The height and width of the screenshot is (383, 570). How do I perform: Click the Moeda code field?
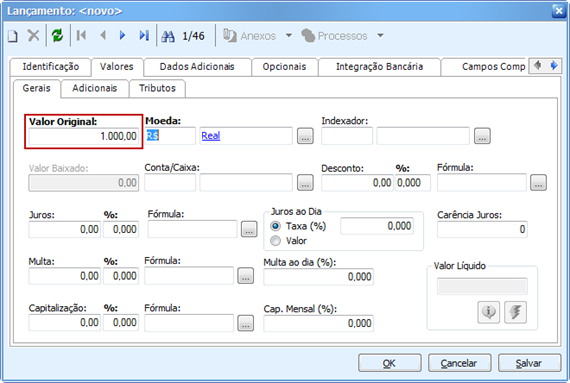pos(170,136)
